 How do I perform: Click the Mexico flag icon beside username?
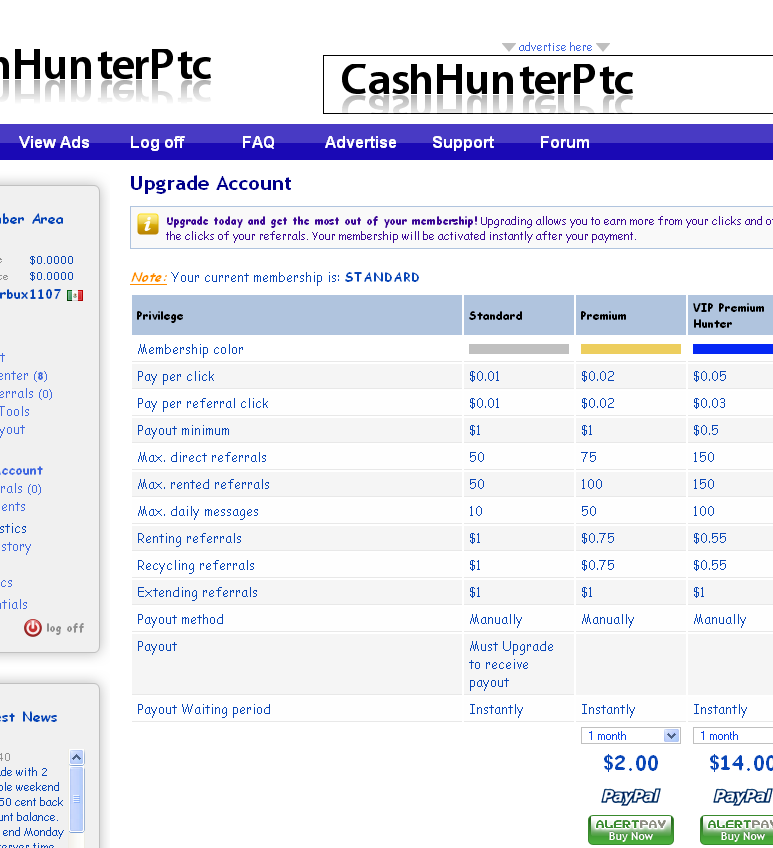(75, 295)
